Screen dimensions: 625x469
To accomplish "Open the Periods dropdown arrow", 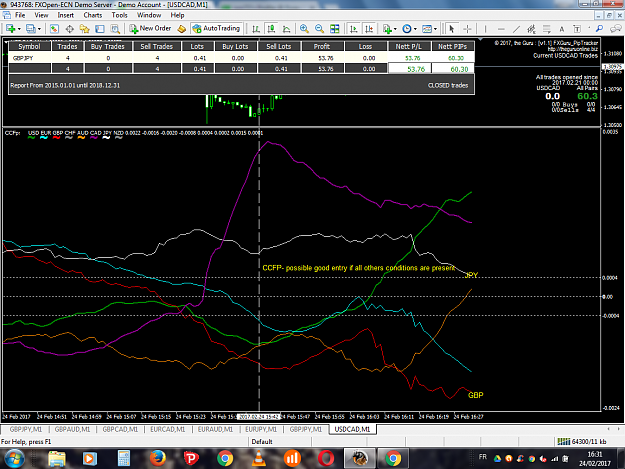I will click(415, 29).
